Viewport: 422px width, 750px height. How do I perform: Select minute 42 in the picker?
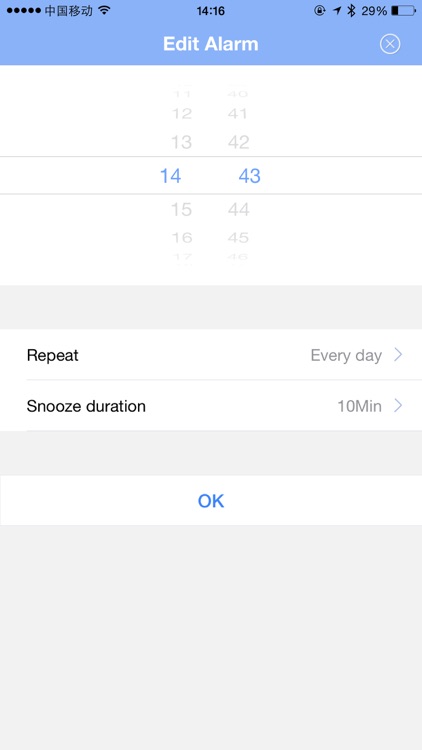click(x=238, y=142)
